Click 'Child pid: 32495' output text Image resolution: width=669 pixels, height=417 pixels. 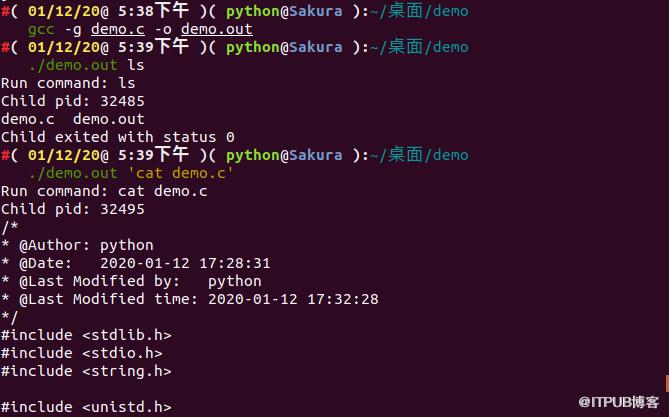[73, 209]
